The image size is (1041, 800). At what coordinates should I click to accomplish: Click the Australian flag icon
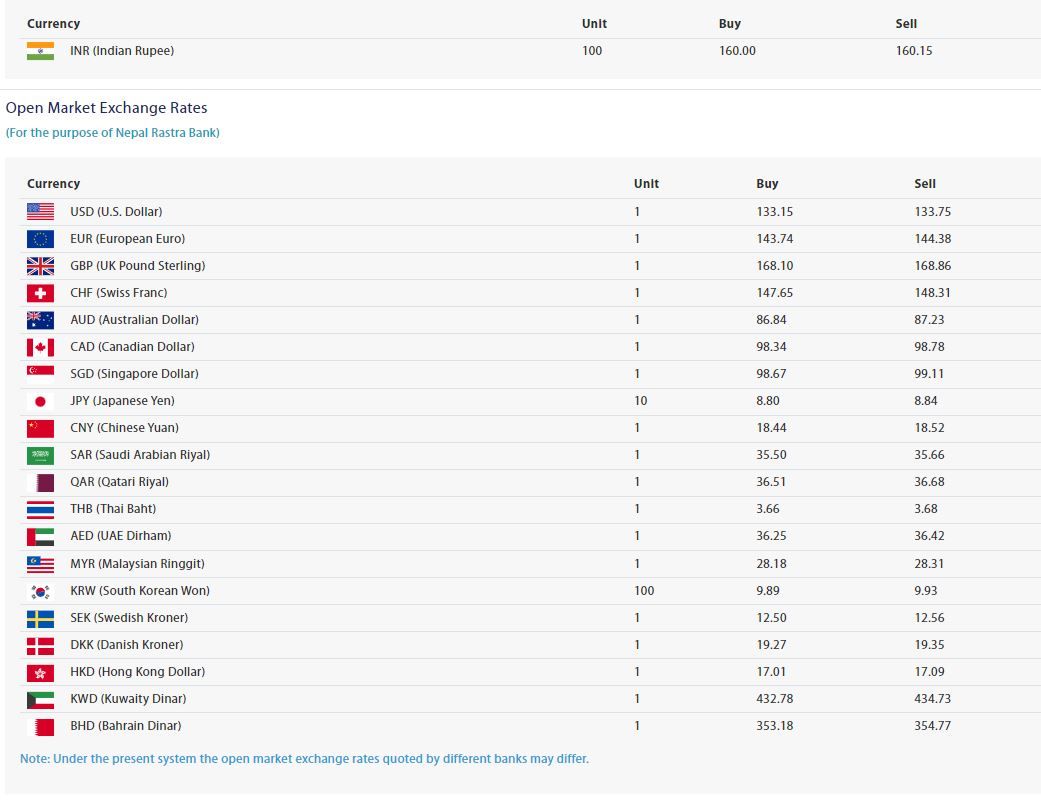(40, 320)
